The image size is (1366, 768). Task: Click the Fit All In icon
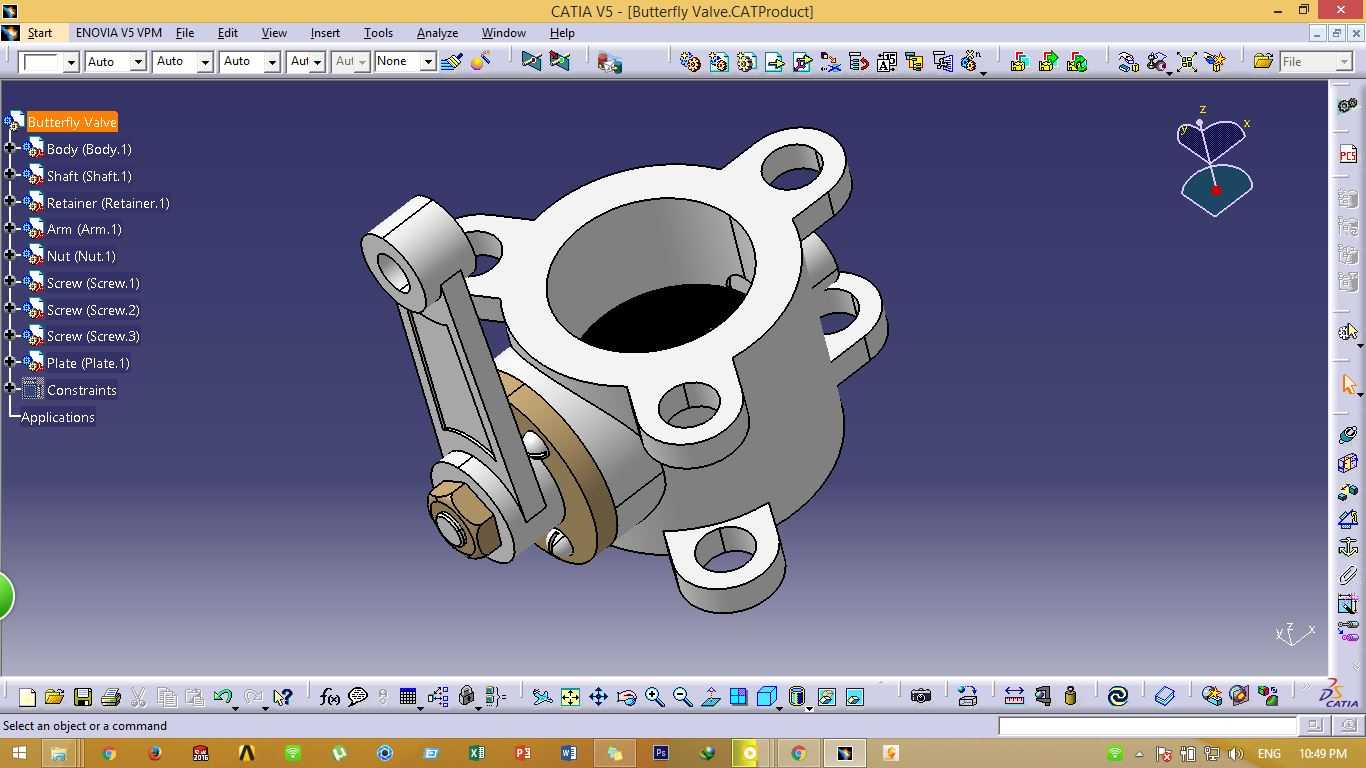[x=570, y=697]
